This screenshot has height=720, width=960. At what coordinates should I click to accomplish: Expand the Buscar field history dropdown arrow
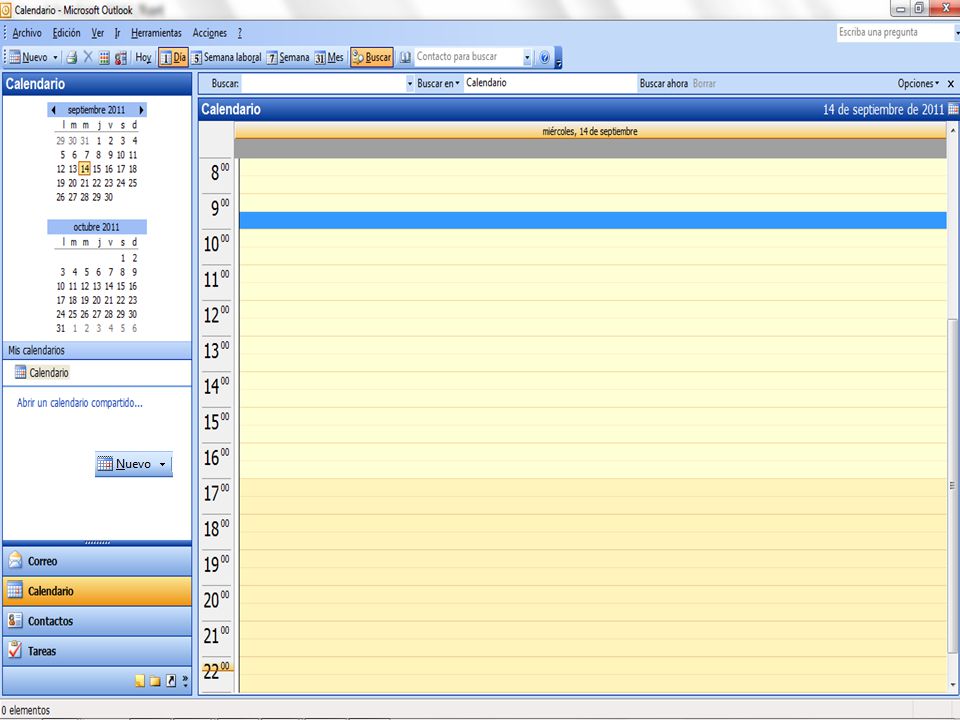click(x=410, y=83)
